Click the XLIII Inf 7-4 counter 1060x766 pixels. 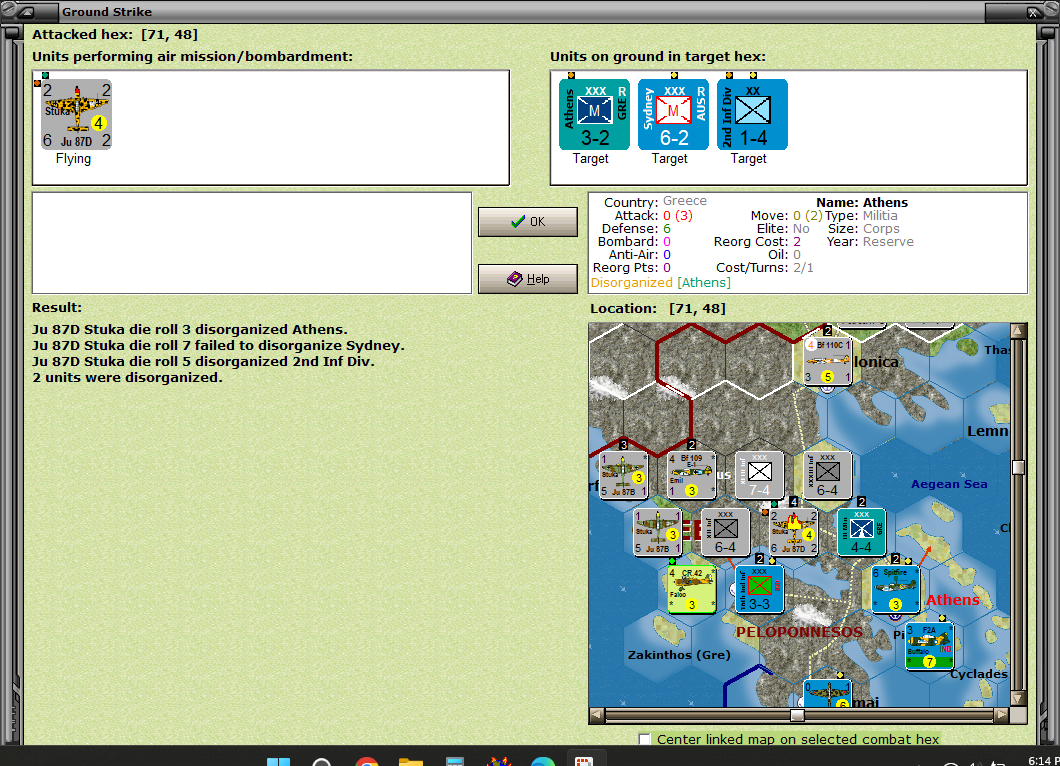759,474
